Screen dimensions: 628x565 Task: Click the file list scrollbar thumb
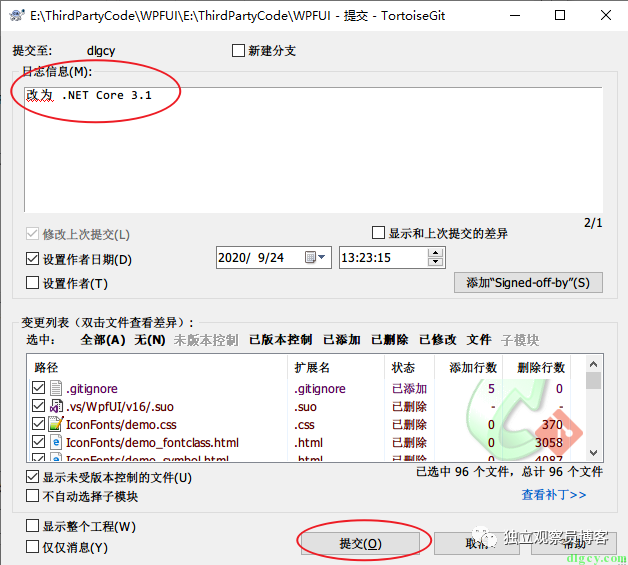(x=594, y=380)
